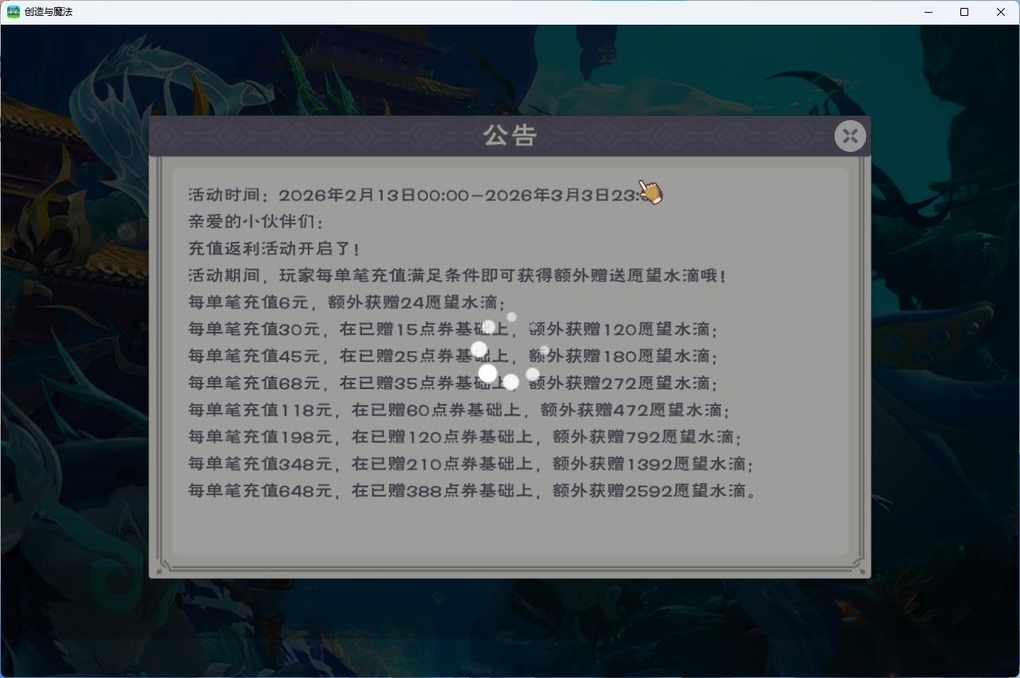
Task: Click the 创造与魔法 app icon in title bar
Action: click(13, 12)
